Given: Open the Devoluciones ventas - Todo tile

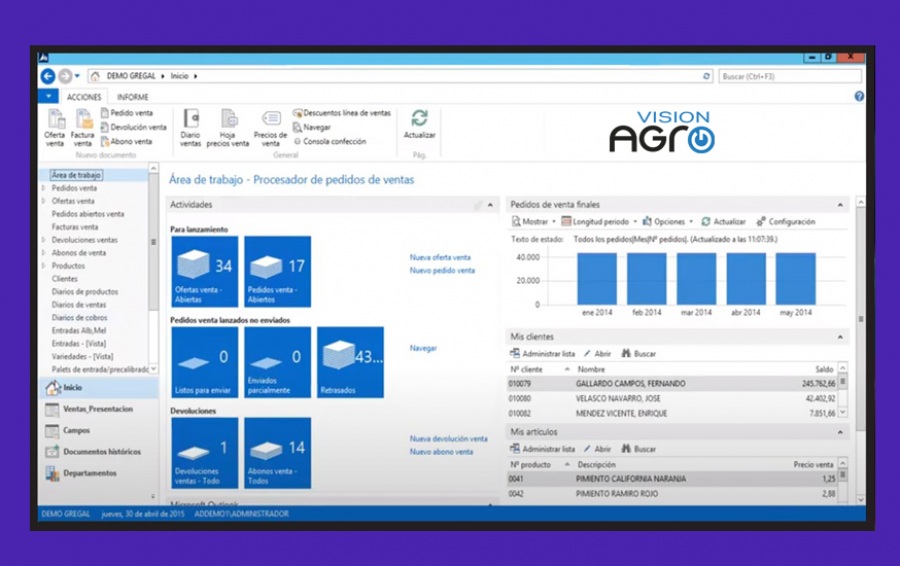Looking at the screenshot, I should (x=205, y=453).
